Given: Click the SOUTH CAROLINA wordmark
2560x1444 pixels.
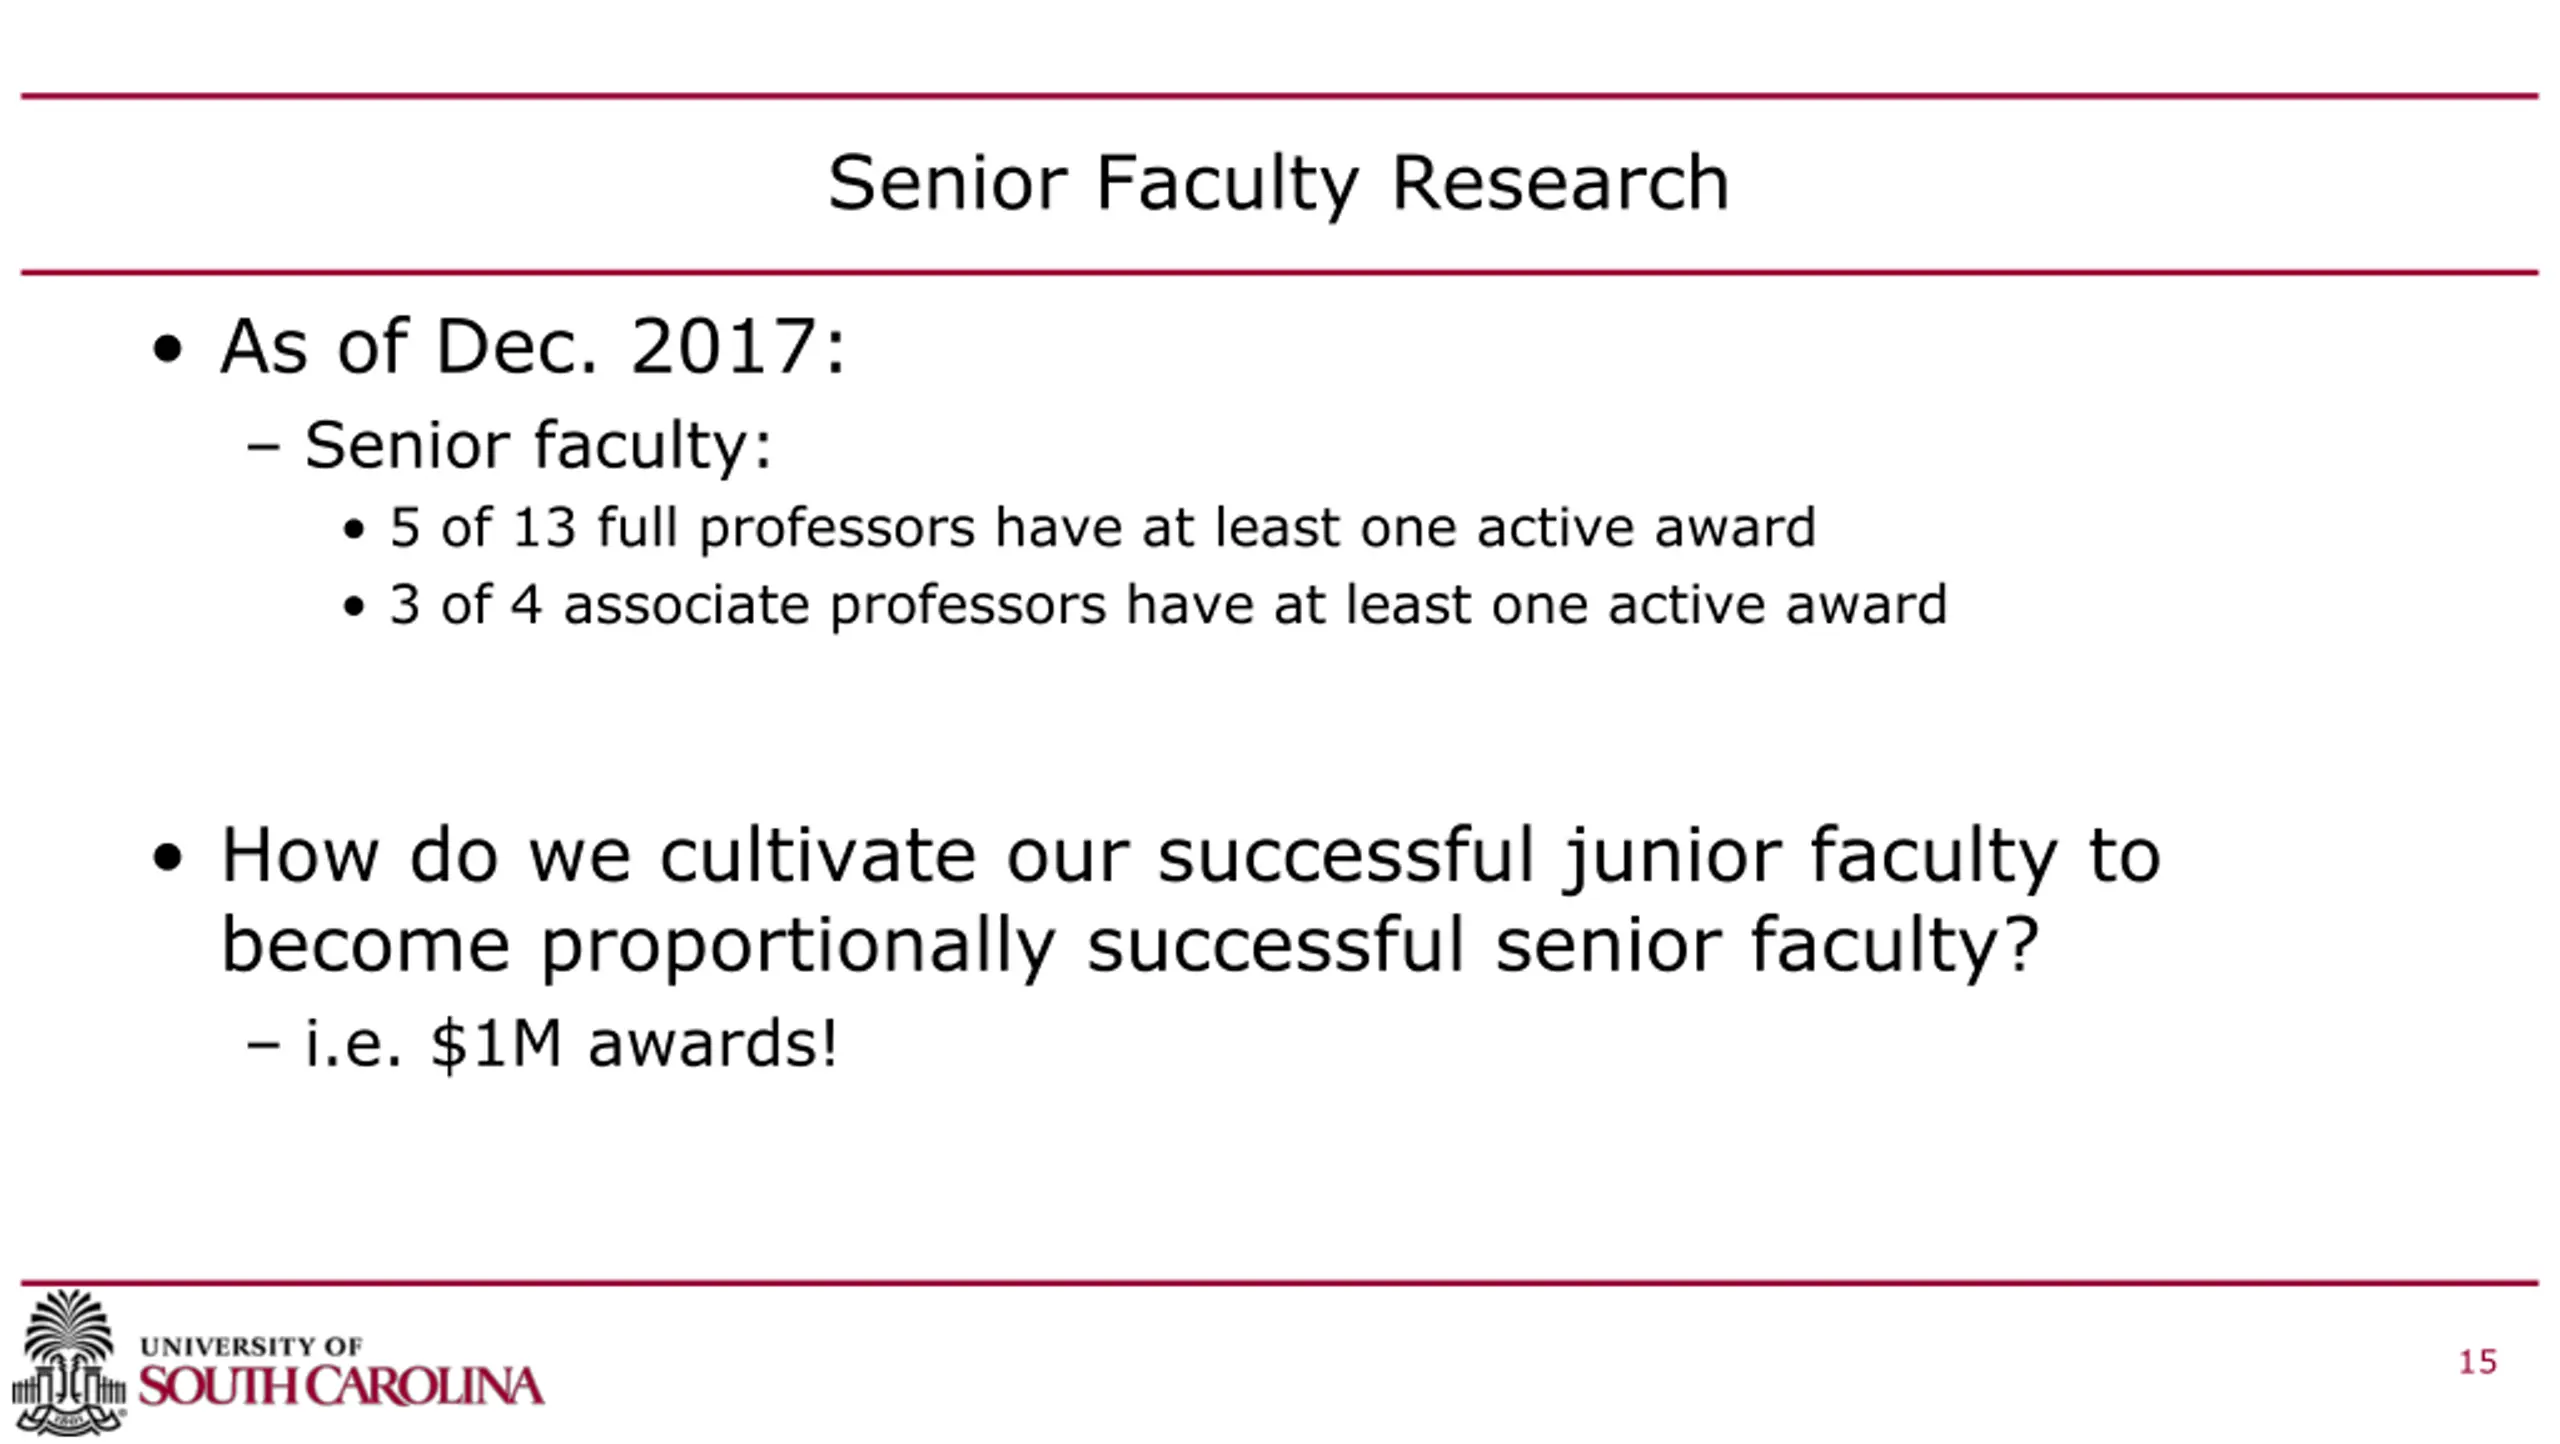Looking at the screenshot, I should pos(341,1387).
